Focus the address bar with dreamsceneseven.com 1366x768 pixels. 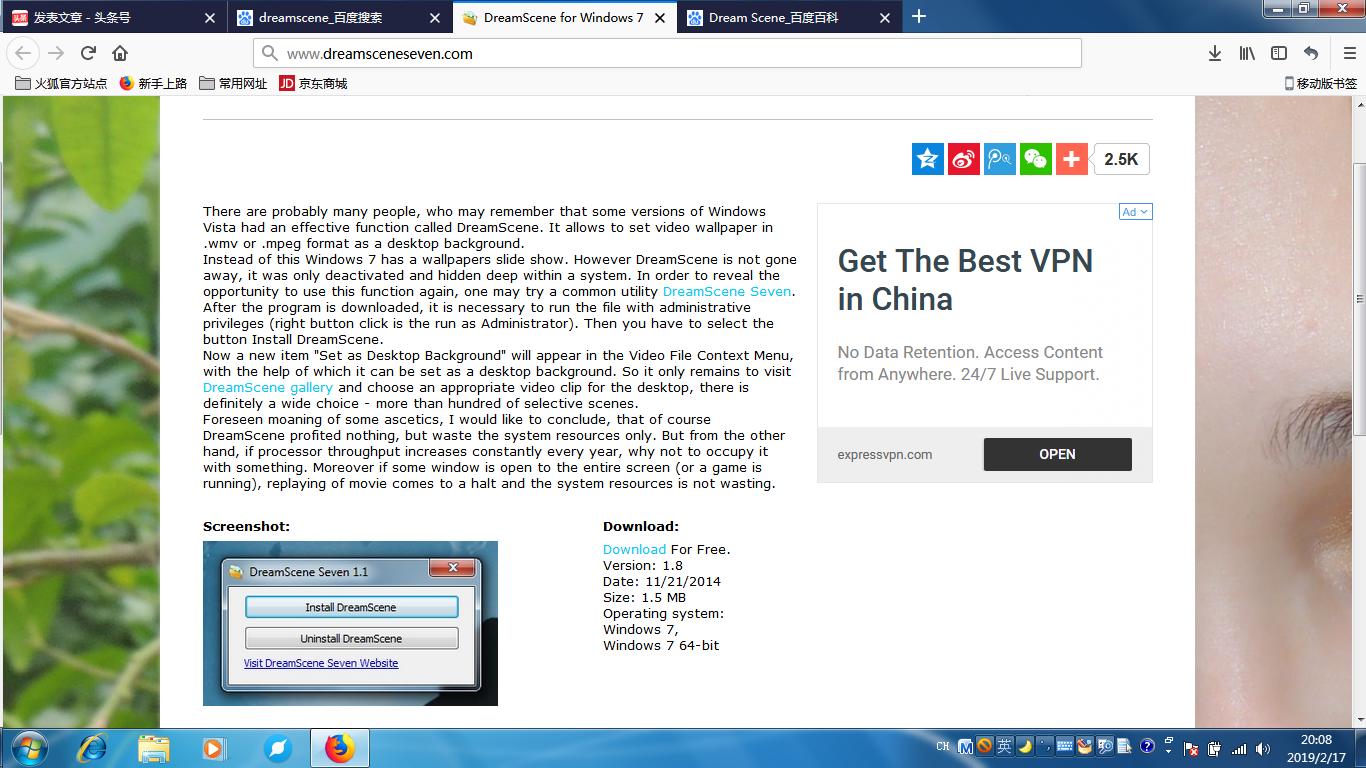[x=668, y=53]
